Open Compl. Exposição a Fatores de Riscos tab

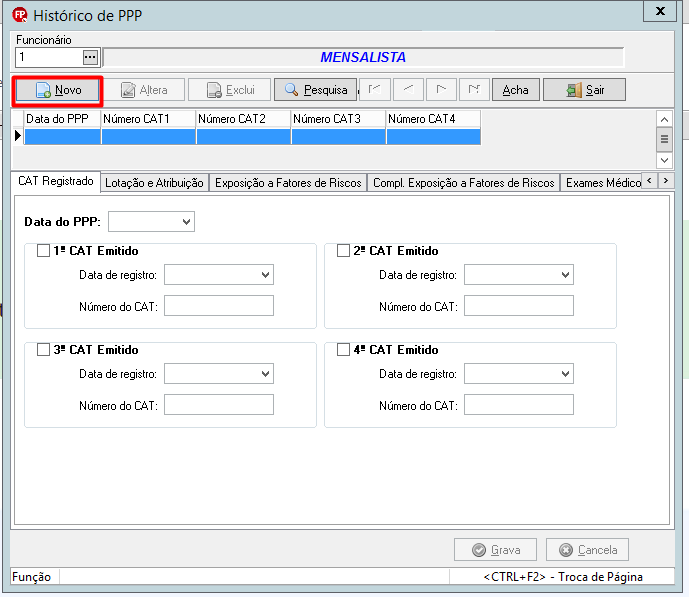click(x=464, y=183)
